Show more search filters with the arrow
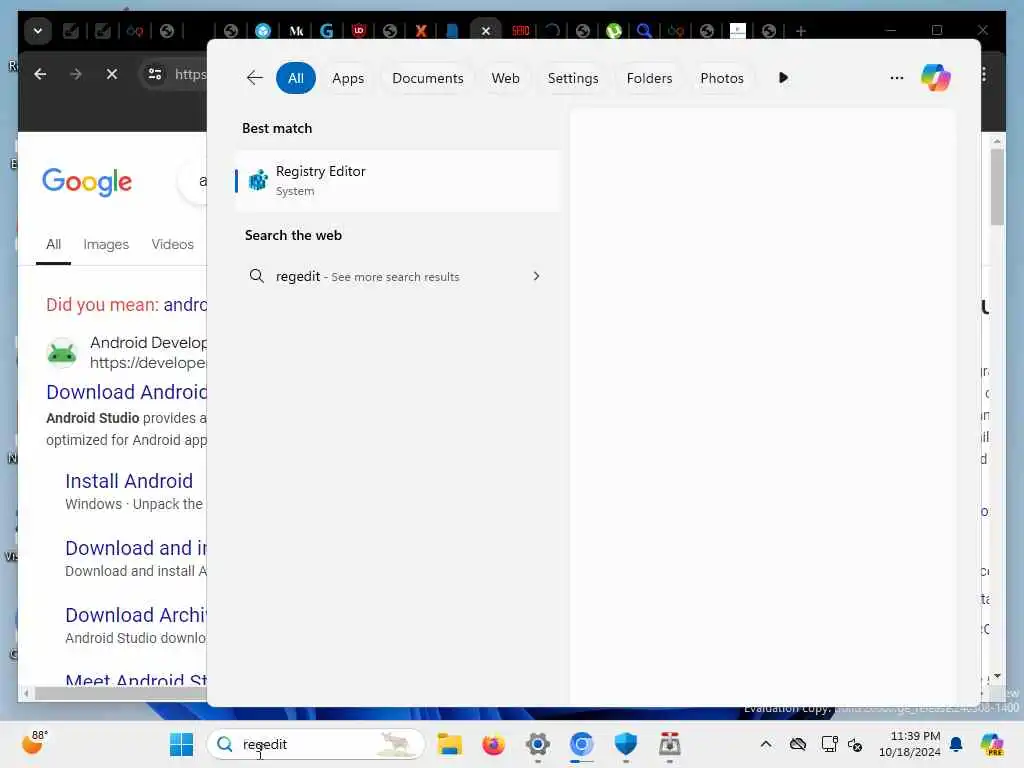1024x768 pixels. click(x=783, y=78)
